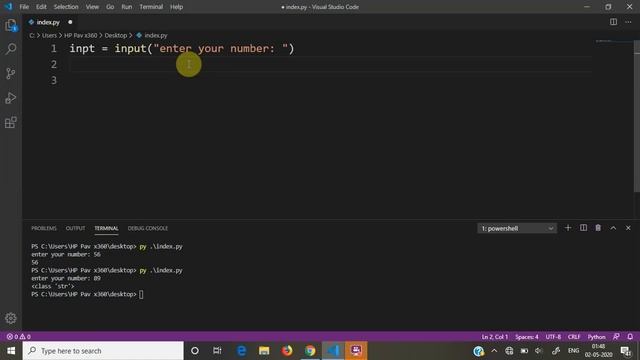This screenshot has width=640, height=360.
Task: Click ENG language indicator in tray
Action: [573, 351]
